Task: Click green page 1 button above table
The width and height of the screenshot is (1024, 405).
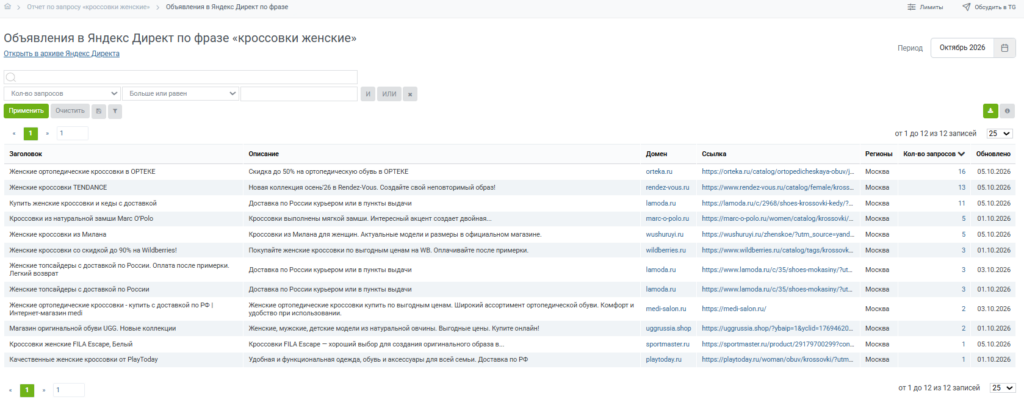Action: pyautogui.click(x=31, y=133)
